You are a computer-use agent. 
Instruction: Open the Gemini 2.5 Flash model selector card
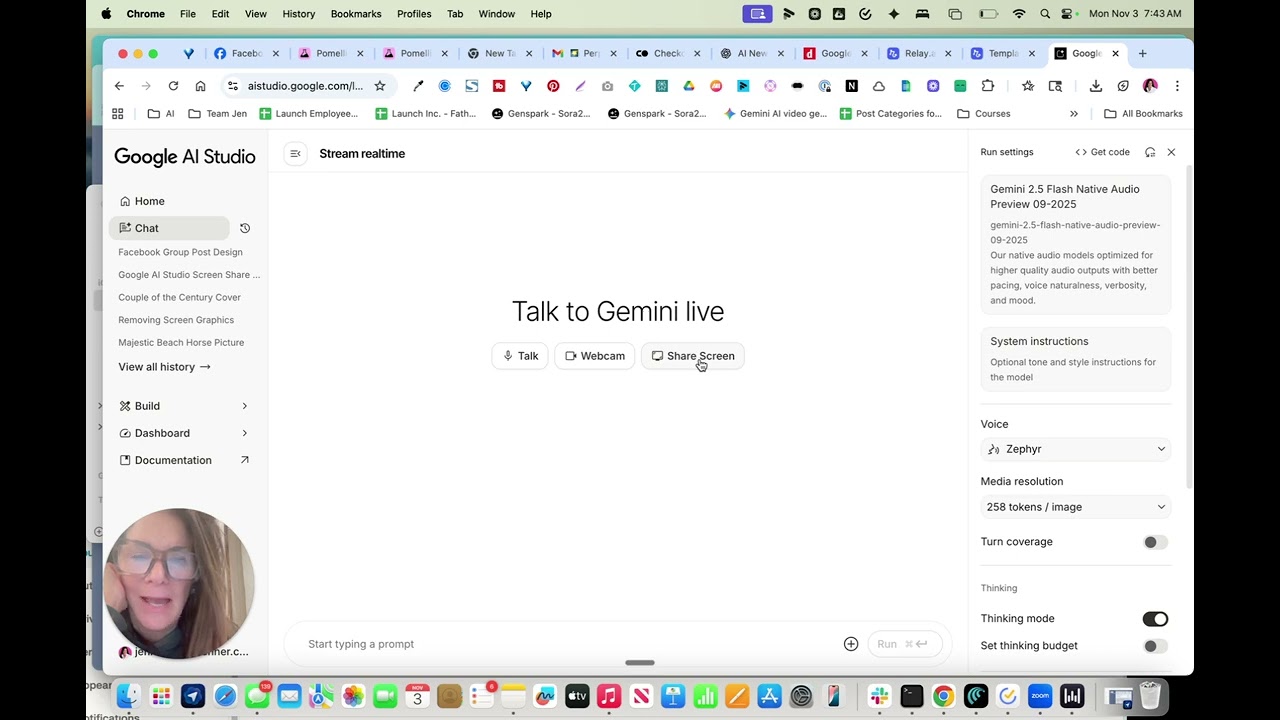click(x=1075, y=244)
